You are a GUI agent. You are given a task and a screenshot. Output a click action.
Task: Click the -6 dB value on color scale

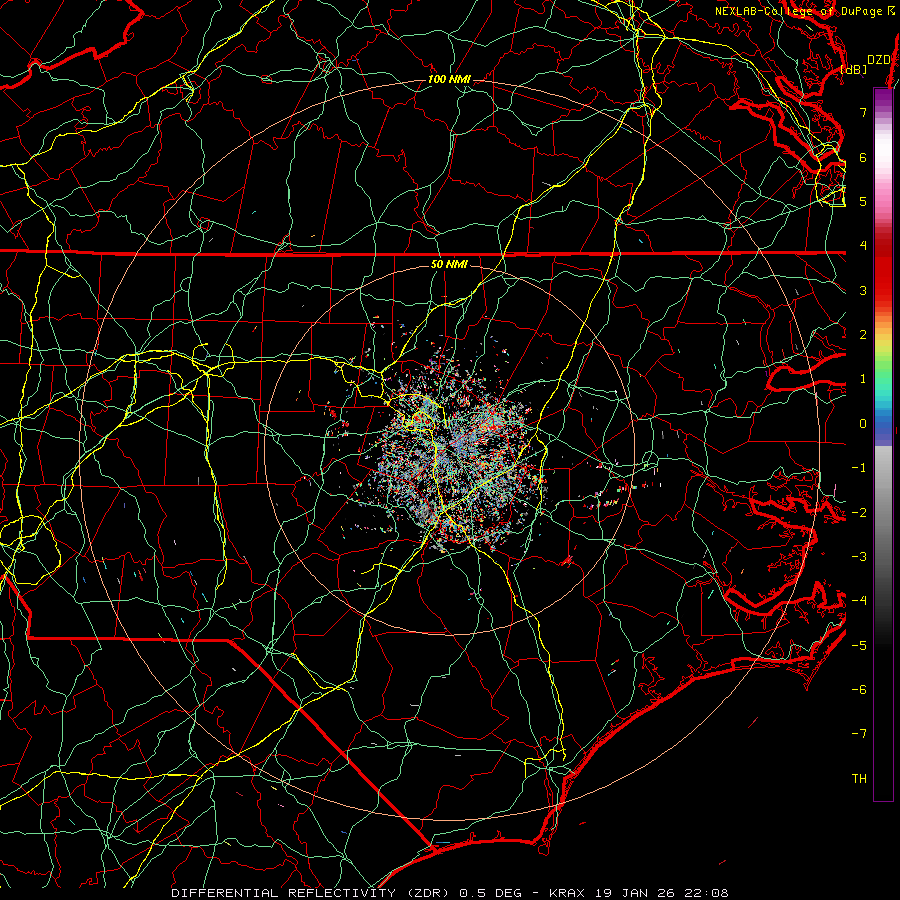tap(859, 690)
